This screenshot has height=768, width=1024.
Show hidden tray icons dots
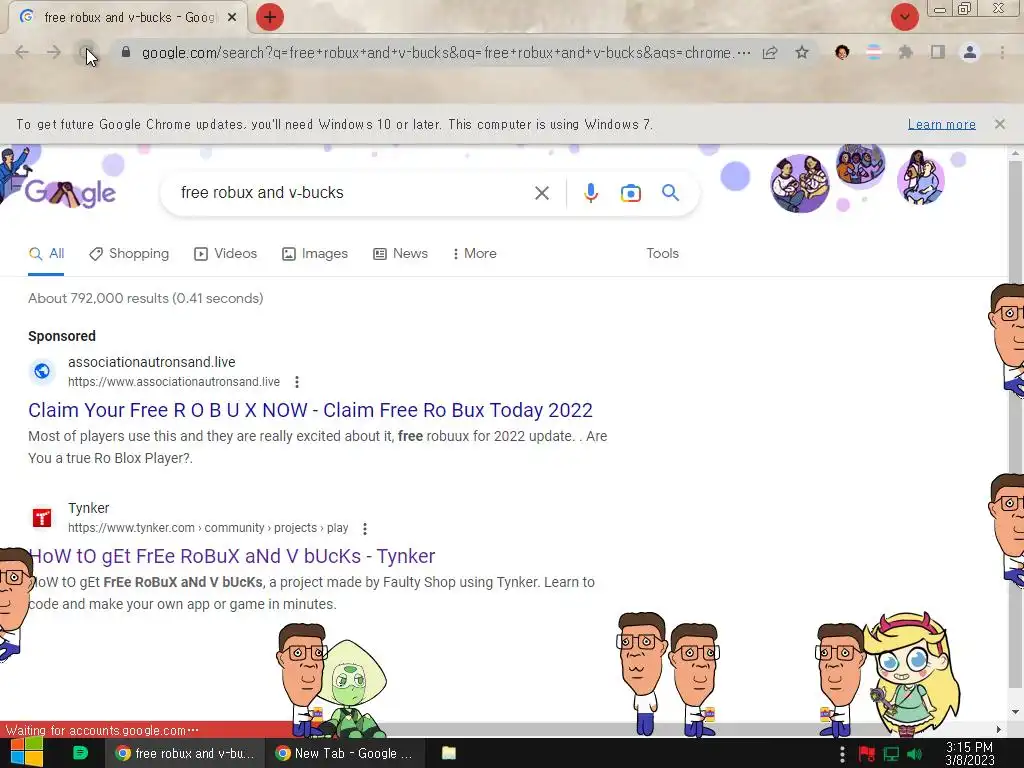842,754
